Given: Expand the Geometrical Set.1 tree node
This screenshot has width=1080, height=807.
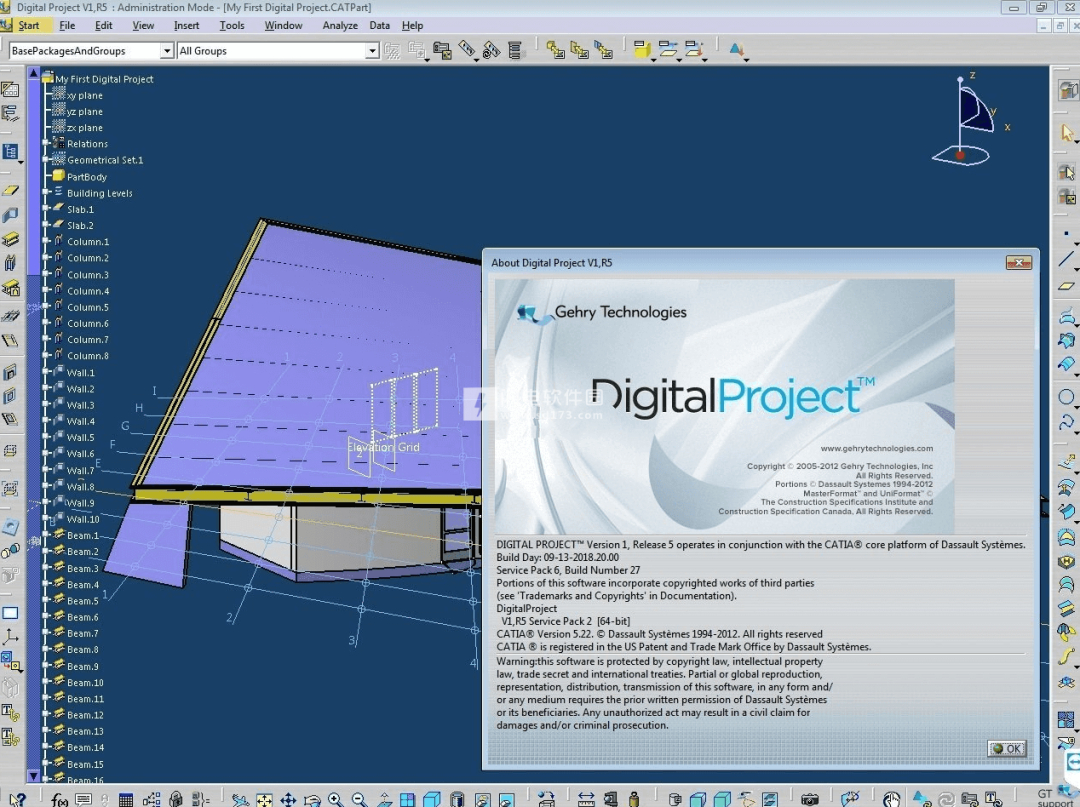Looking at the screenshot, I should [45, 159].
